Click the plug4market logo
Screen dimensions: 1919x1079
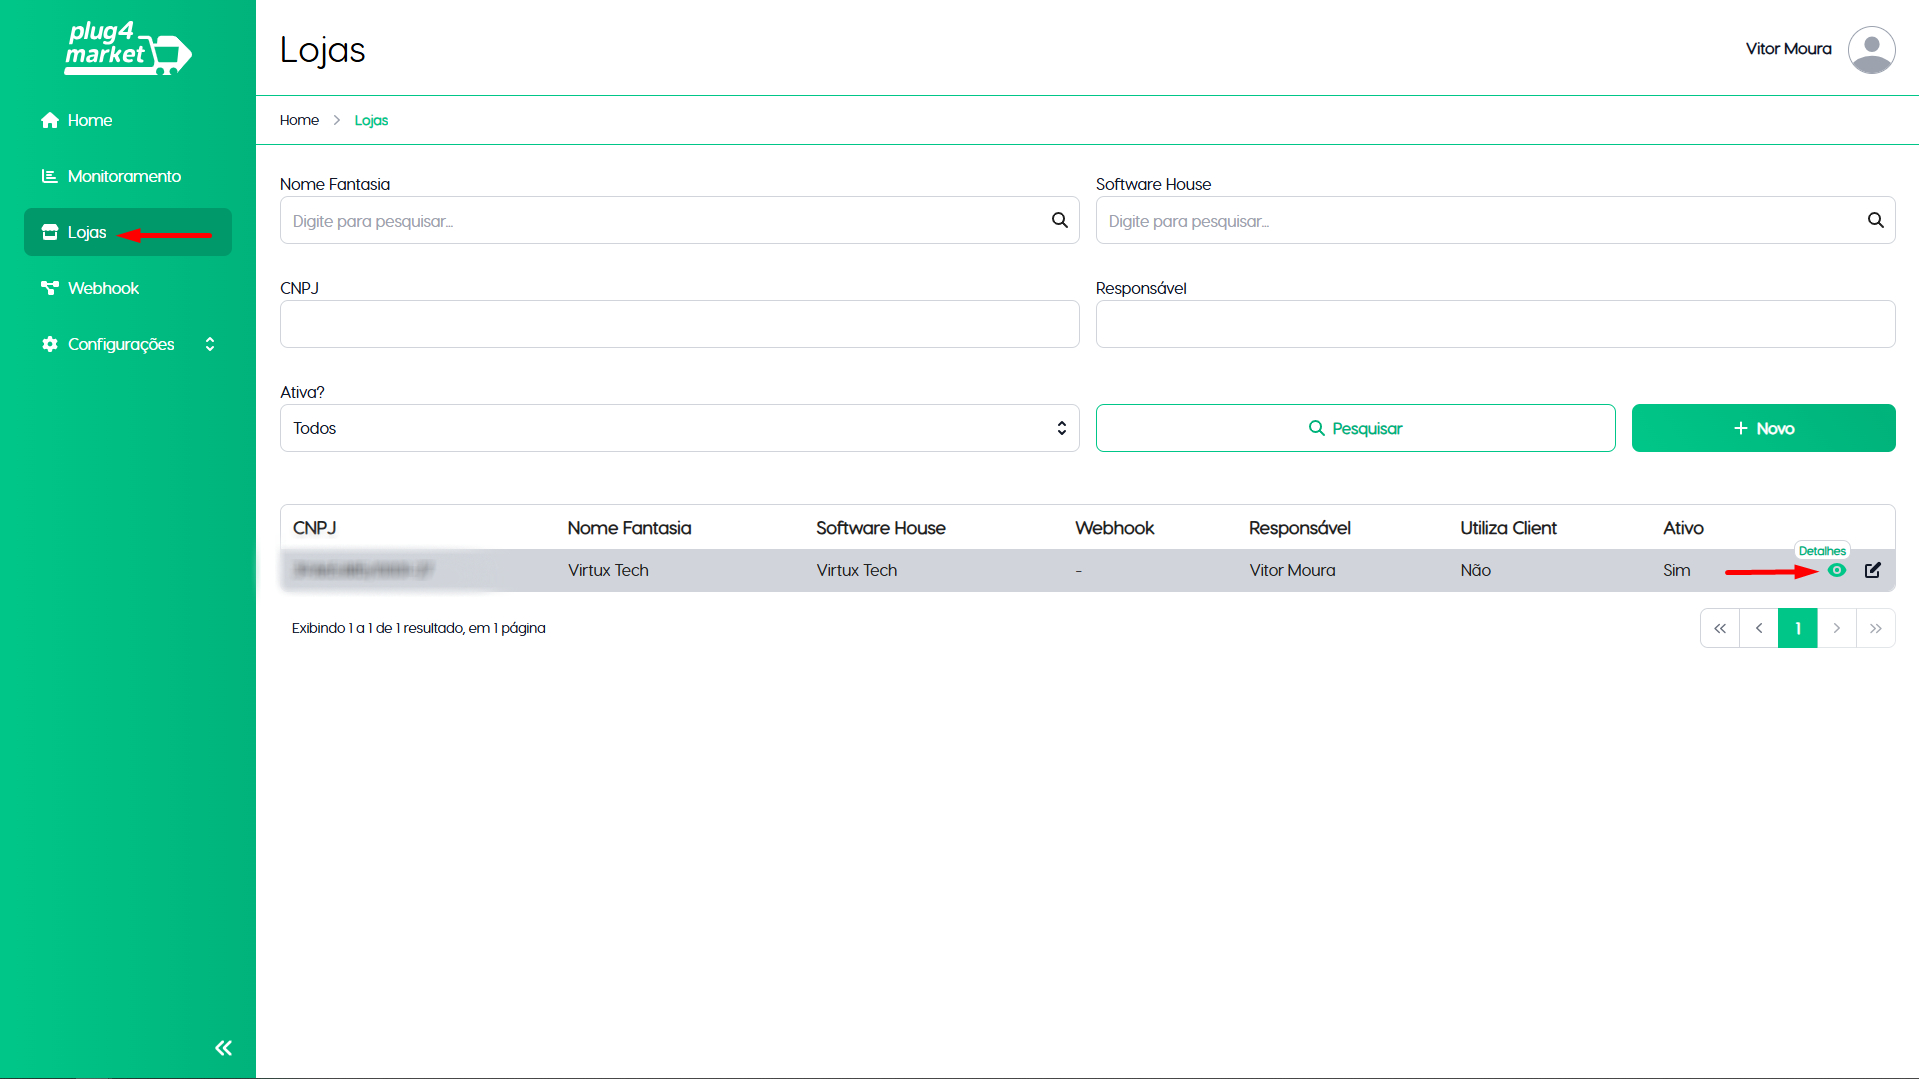tap(127, 48)
